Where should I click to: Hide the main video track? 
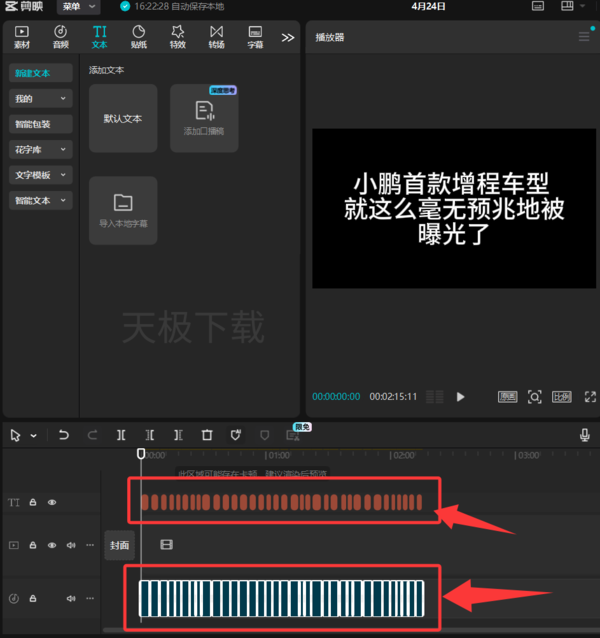pos(52,545)
